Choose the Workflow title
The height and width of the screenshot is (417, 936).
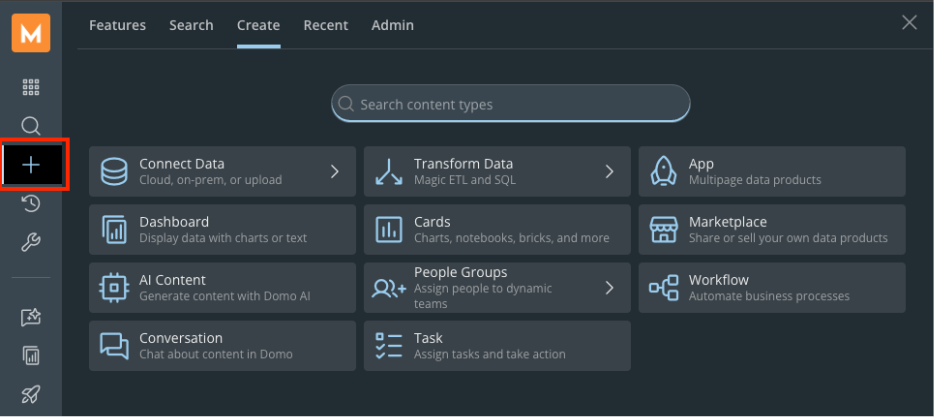(719, 280)
